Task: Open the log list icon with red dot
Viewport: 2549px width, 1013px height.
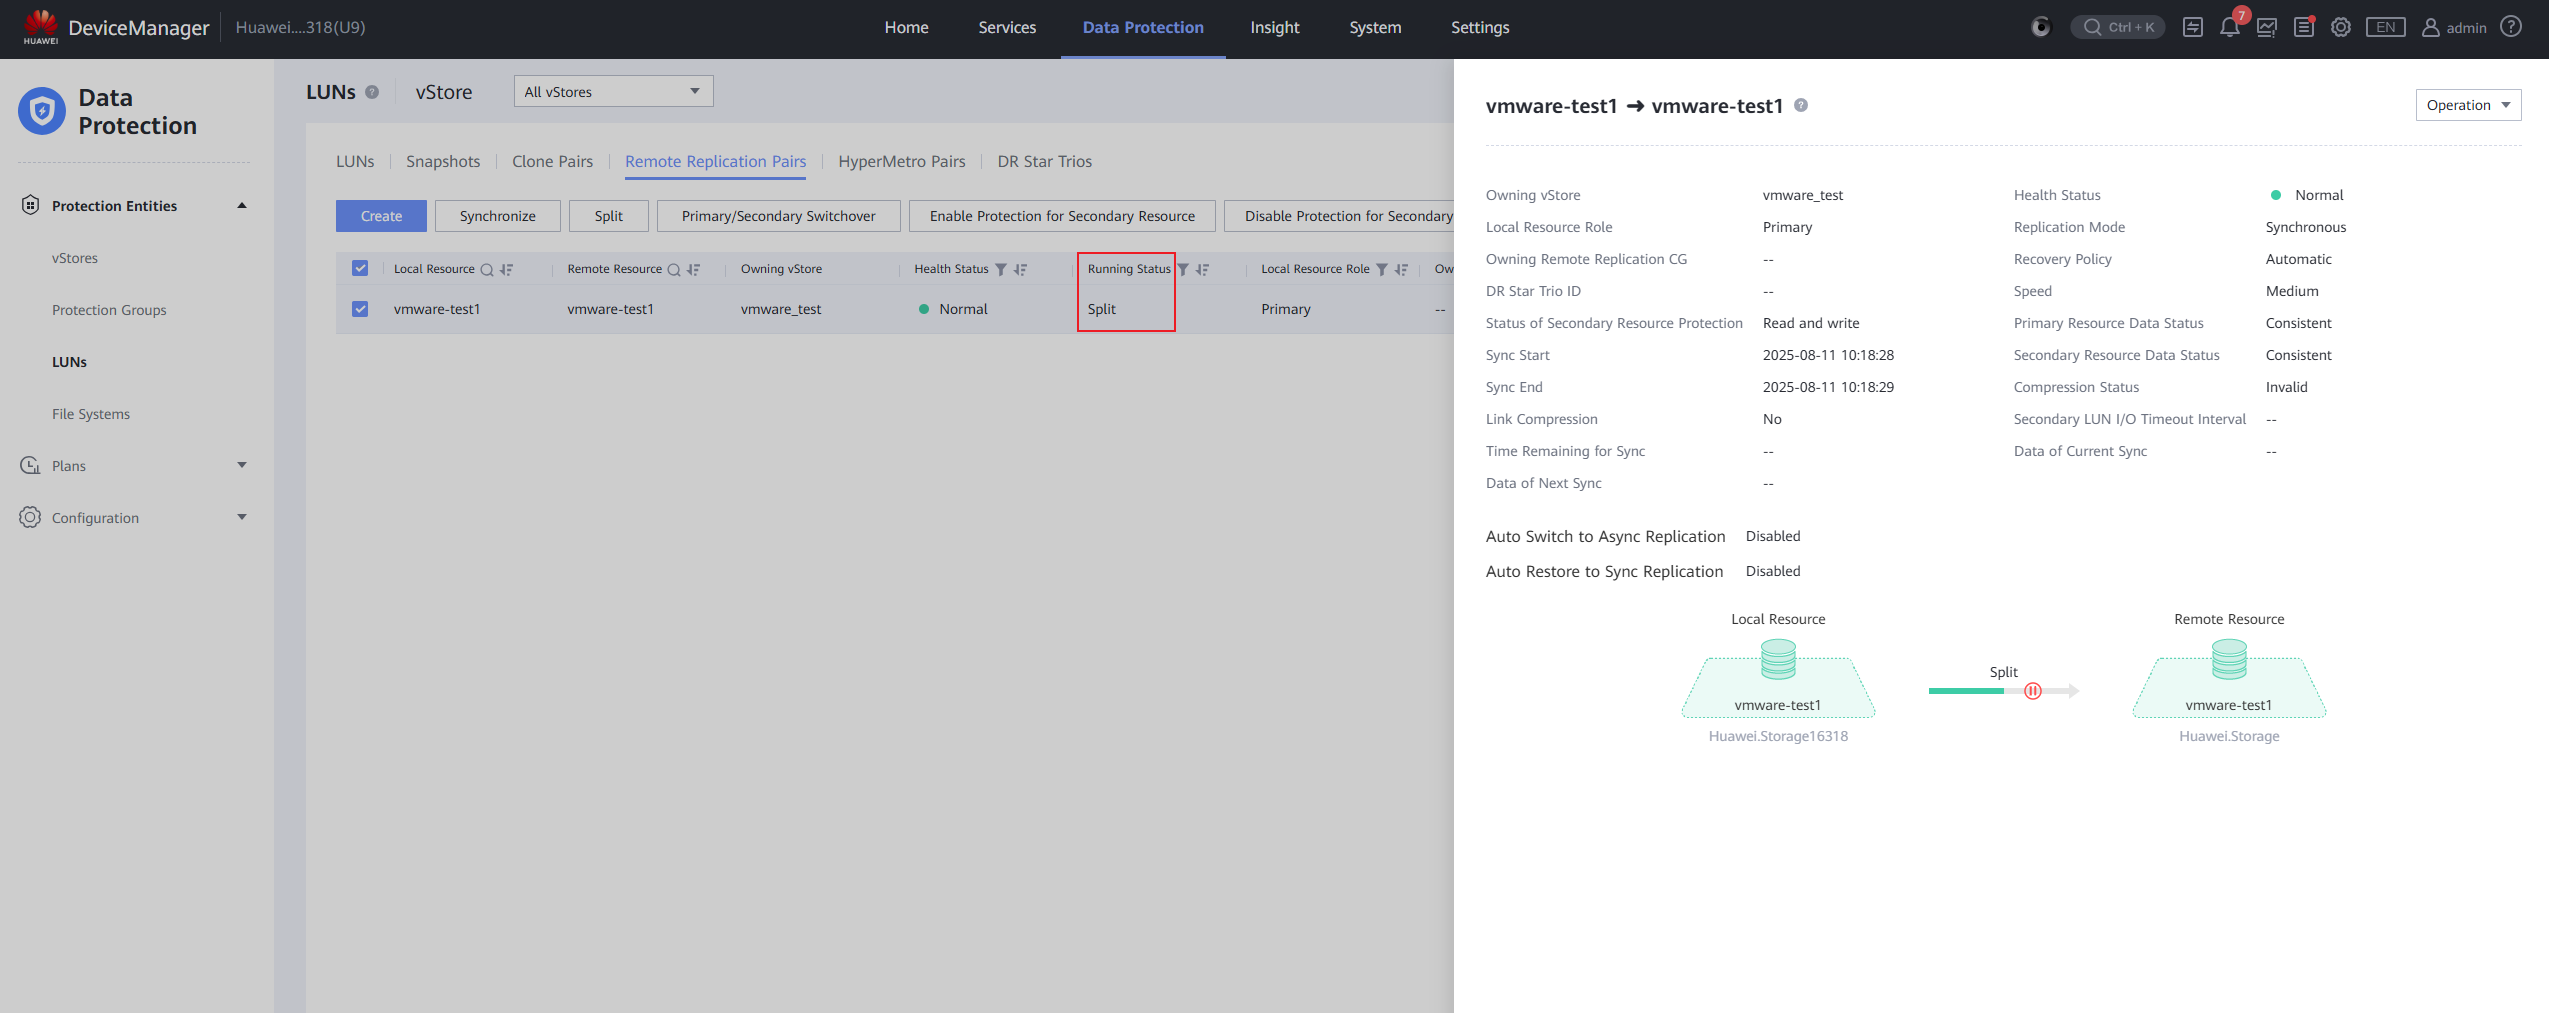Action: point(2304,27)
